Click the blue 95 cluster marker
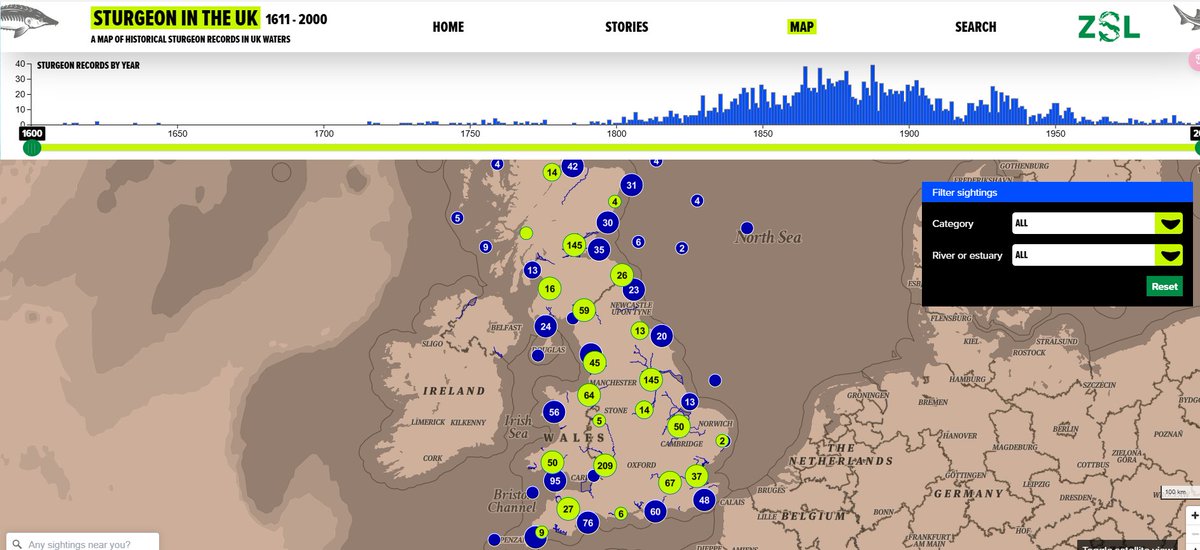The width and height of the screenshot is (1200, 550). pyautogui.click(x=555, y=481)
